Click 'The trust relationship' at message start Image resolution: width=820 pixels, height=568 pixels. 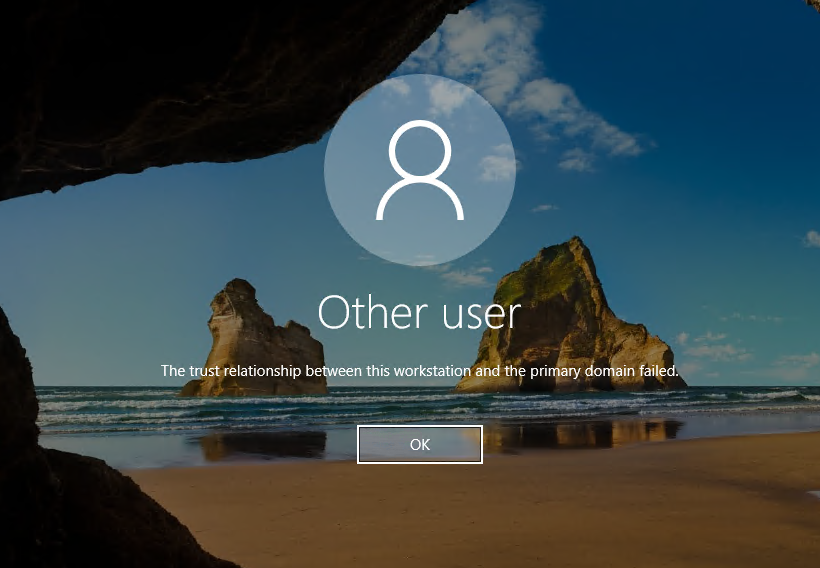[221, 371]
